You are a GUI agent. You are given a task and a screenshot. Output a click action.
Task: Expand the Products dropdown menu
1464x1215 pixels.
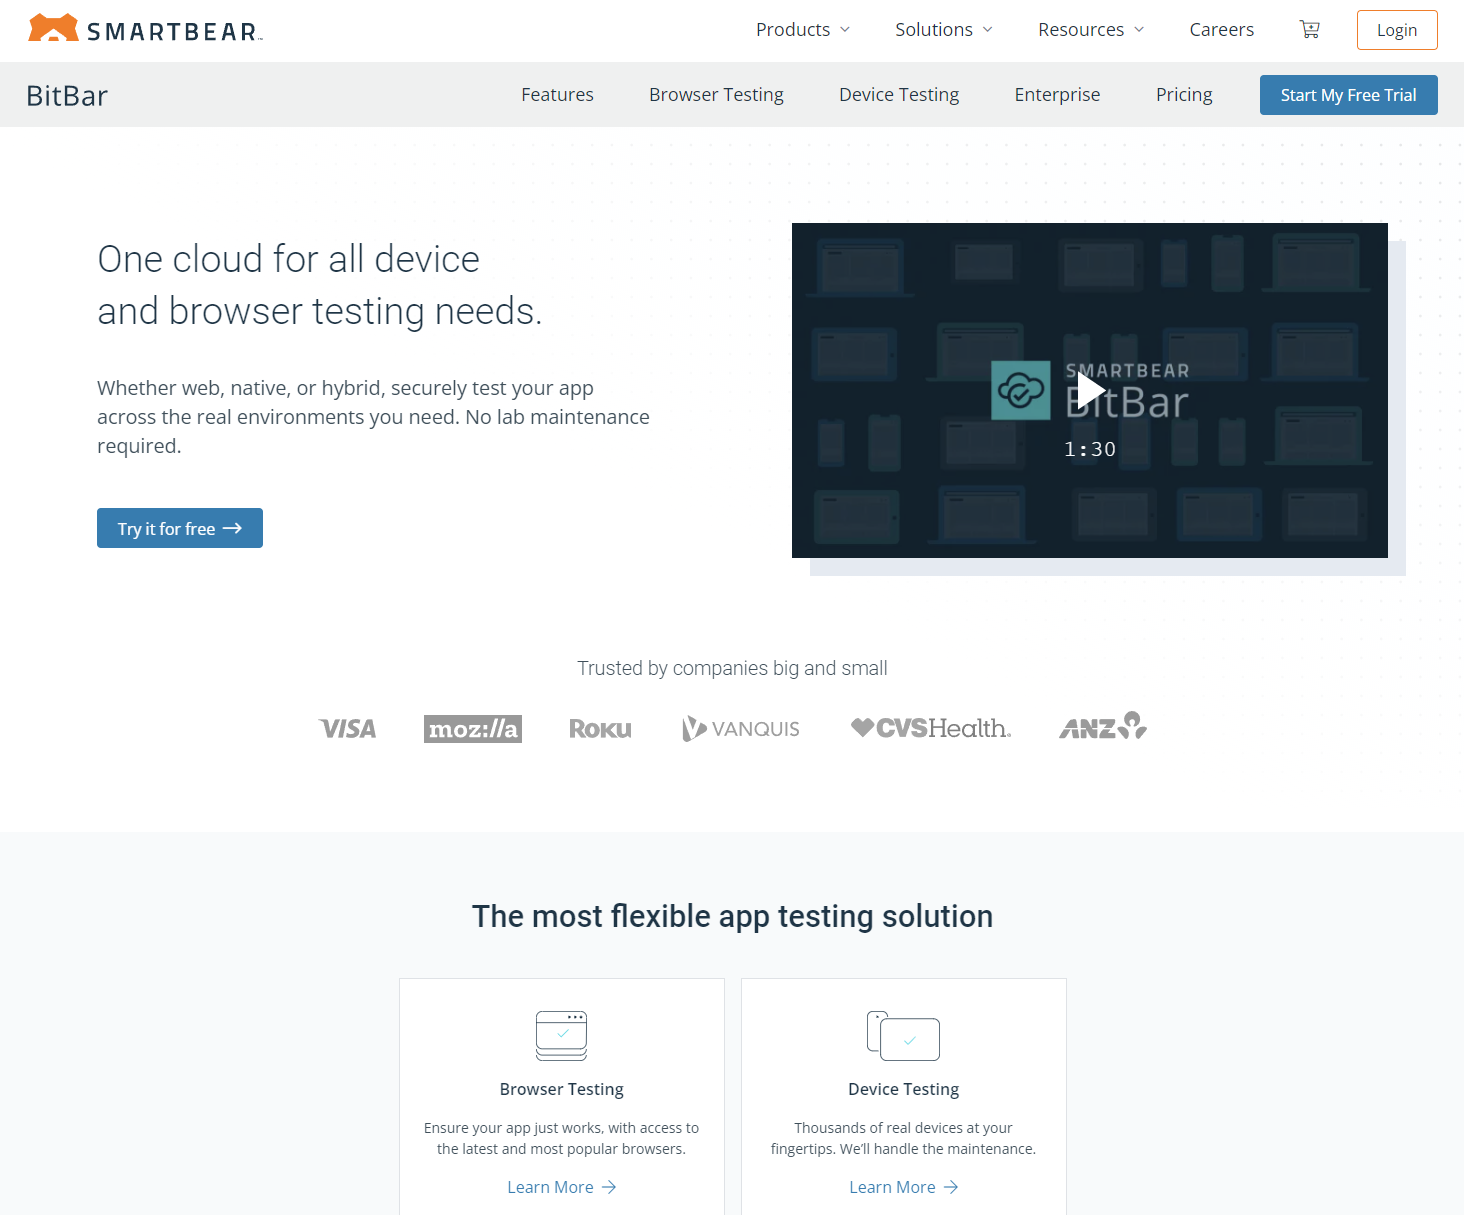pyautogui.click(x=802, y=29)
